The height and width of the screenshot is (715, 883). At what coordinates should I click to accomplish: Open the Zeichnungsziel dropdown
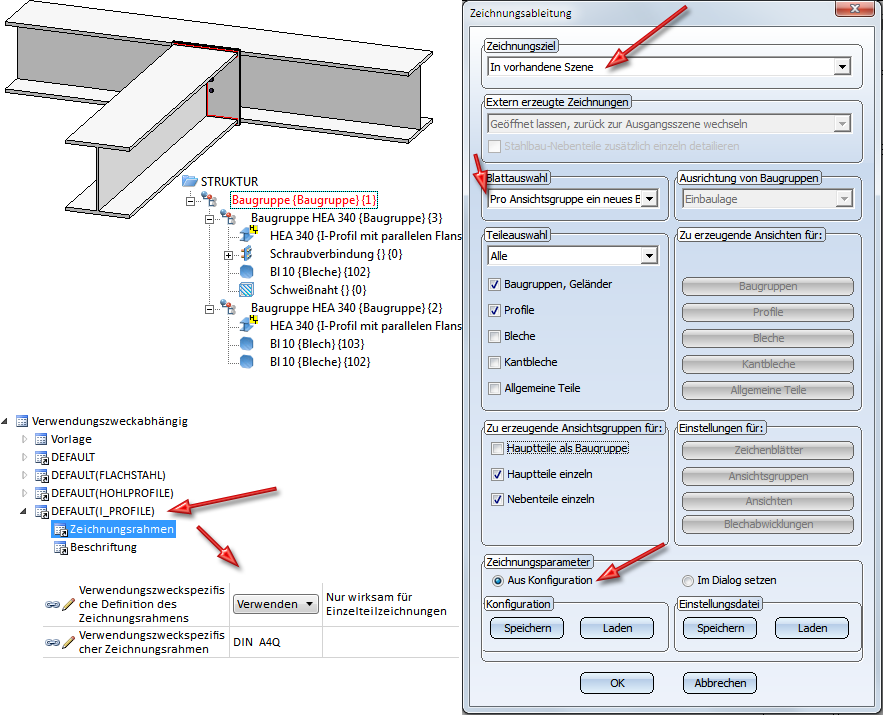point(842,67)
